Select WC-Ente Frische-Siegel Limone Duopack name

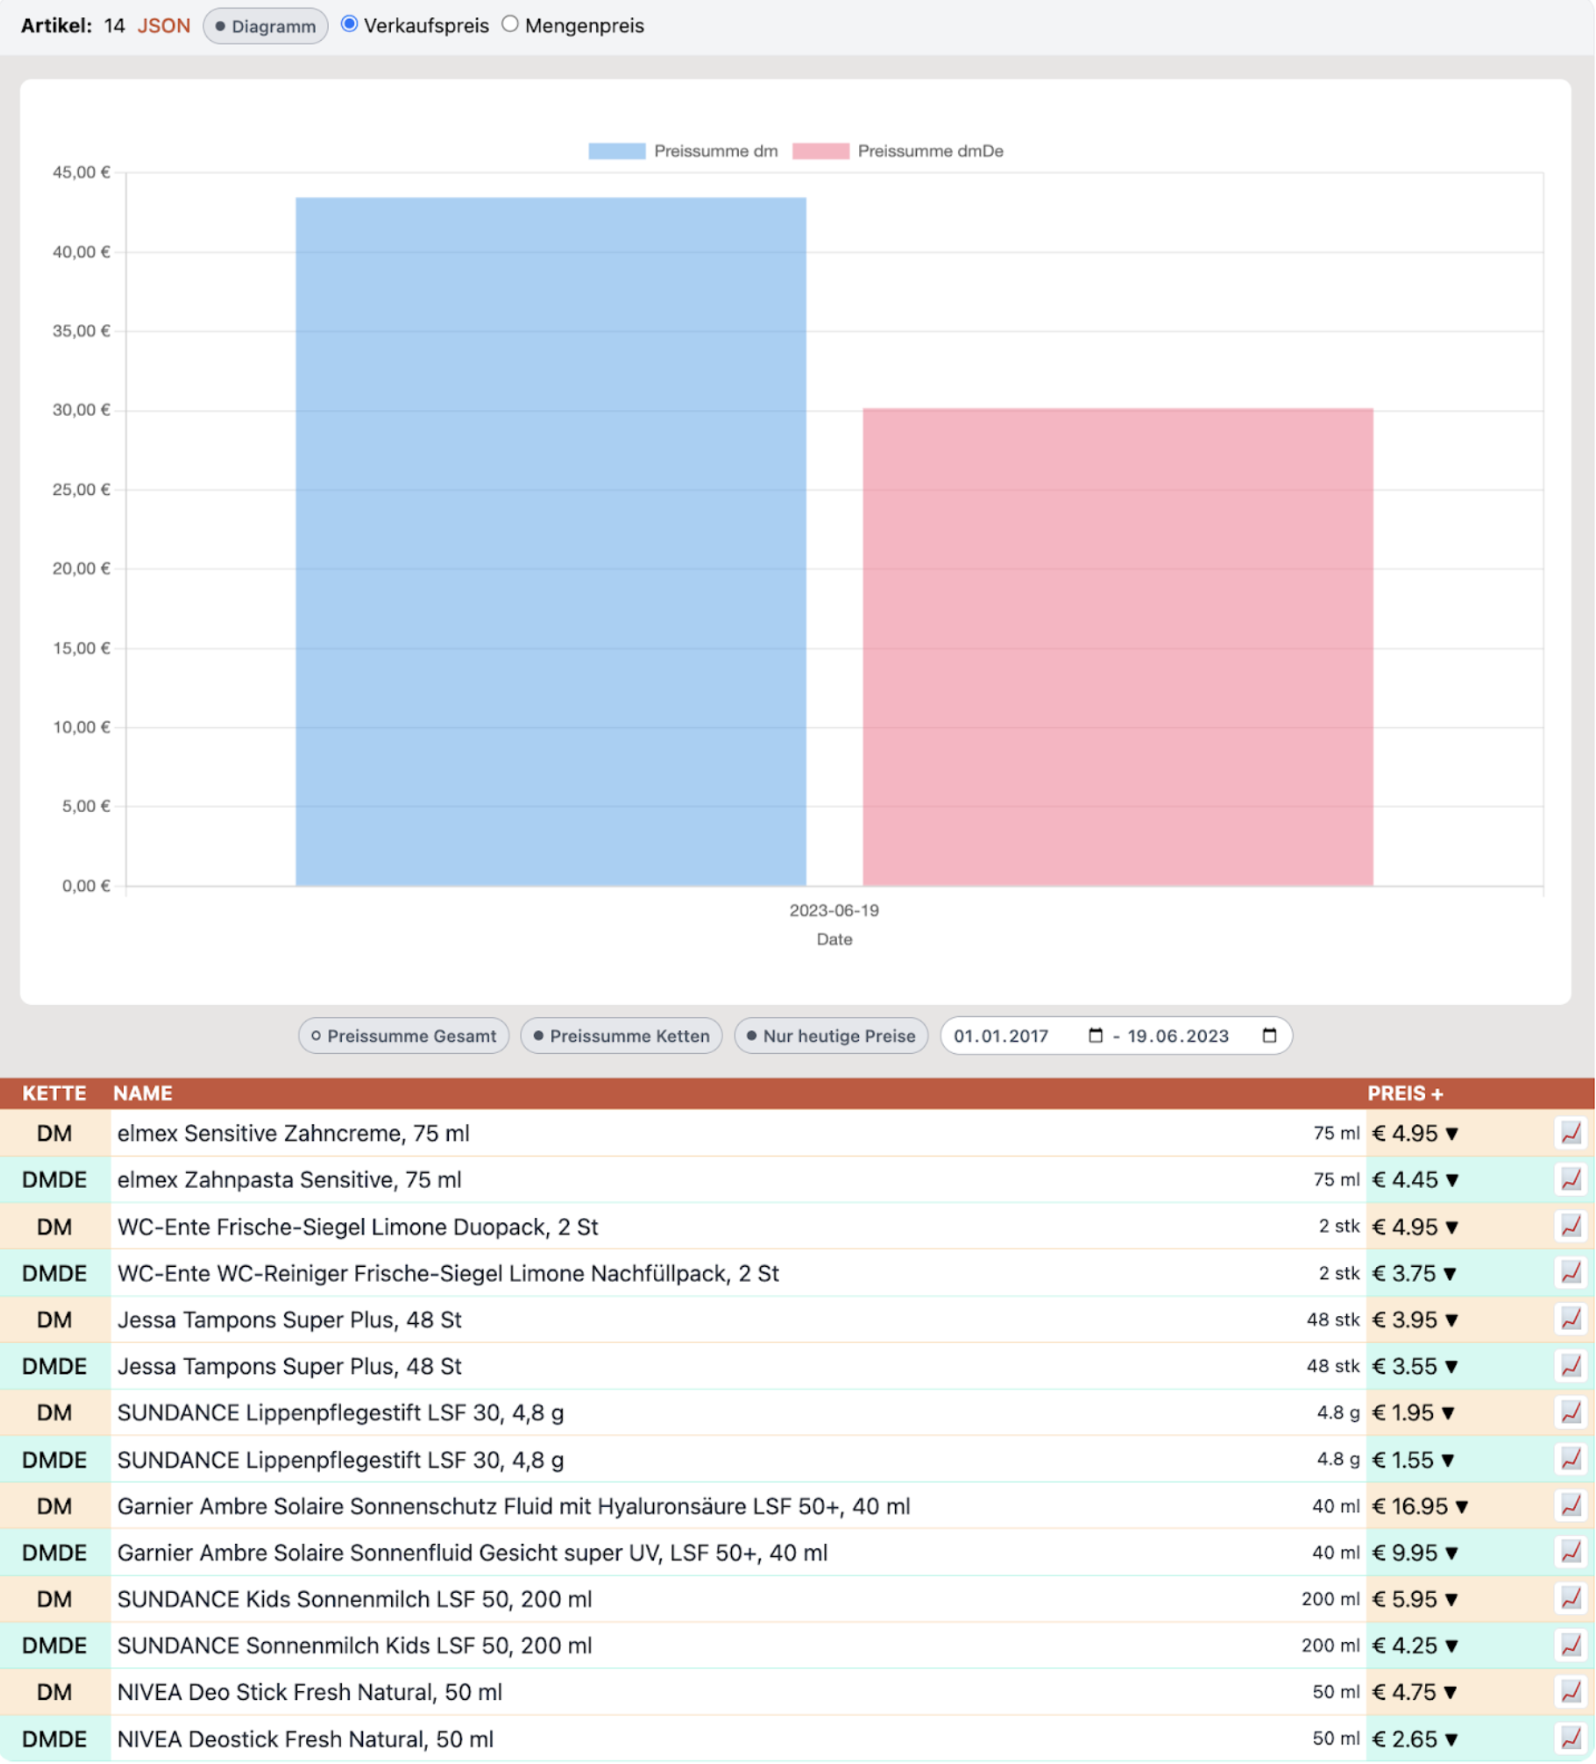pyautogui.click(x=357, y=1226)
